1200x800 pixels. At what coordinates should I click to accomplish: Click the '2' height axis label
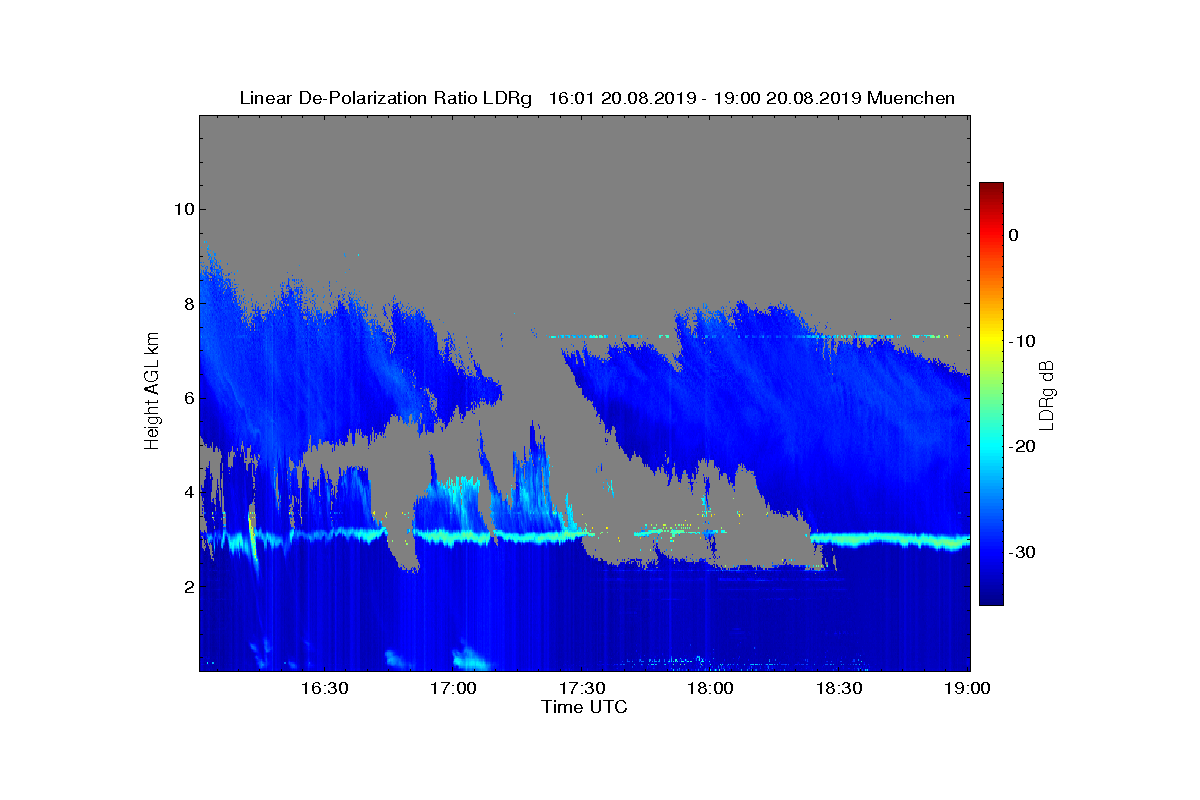click(187, 586)
